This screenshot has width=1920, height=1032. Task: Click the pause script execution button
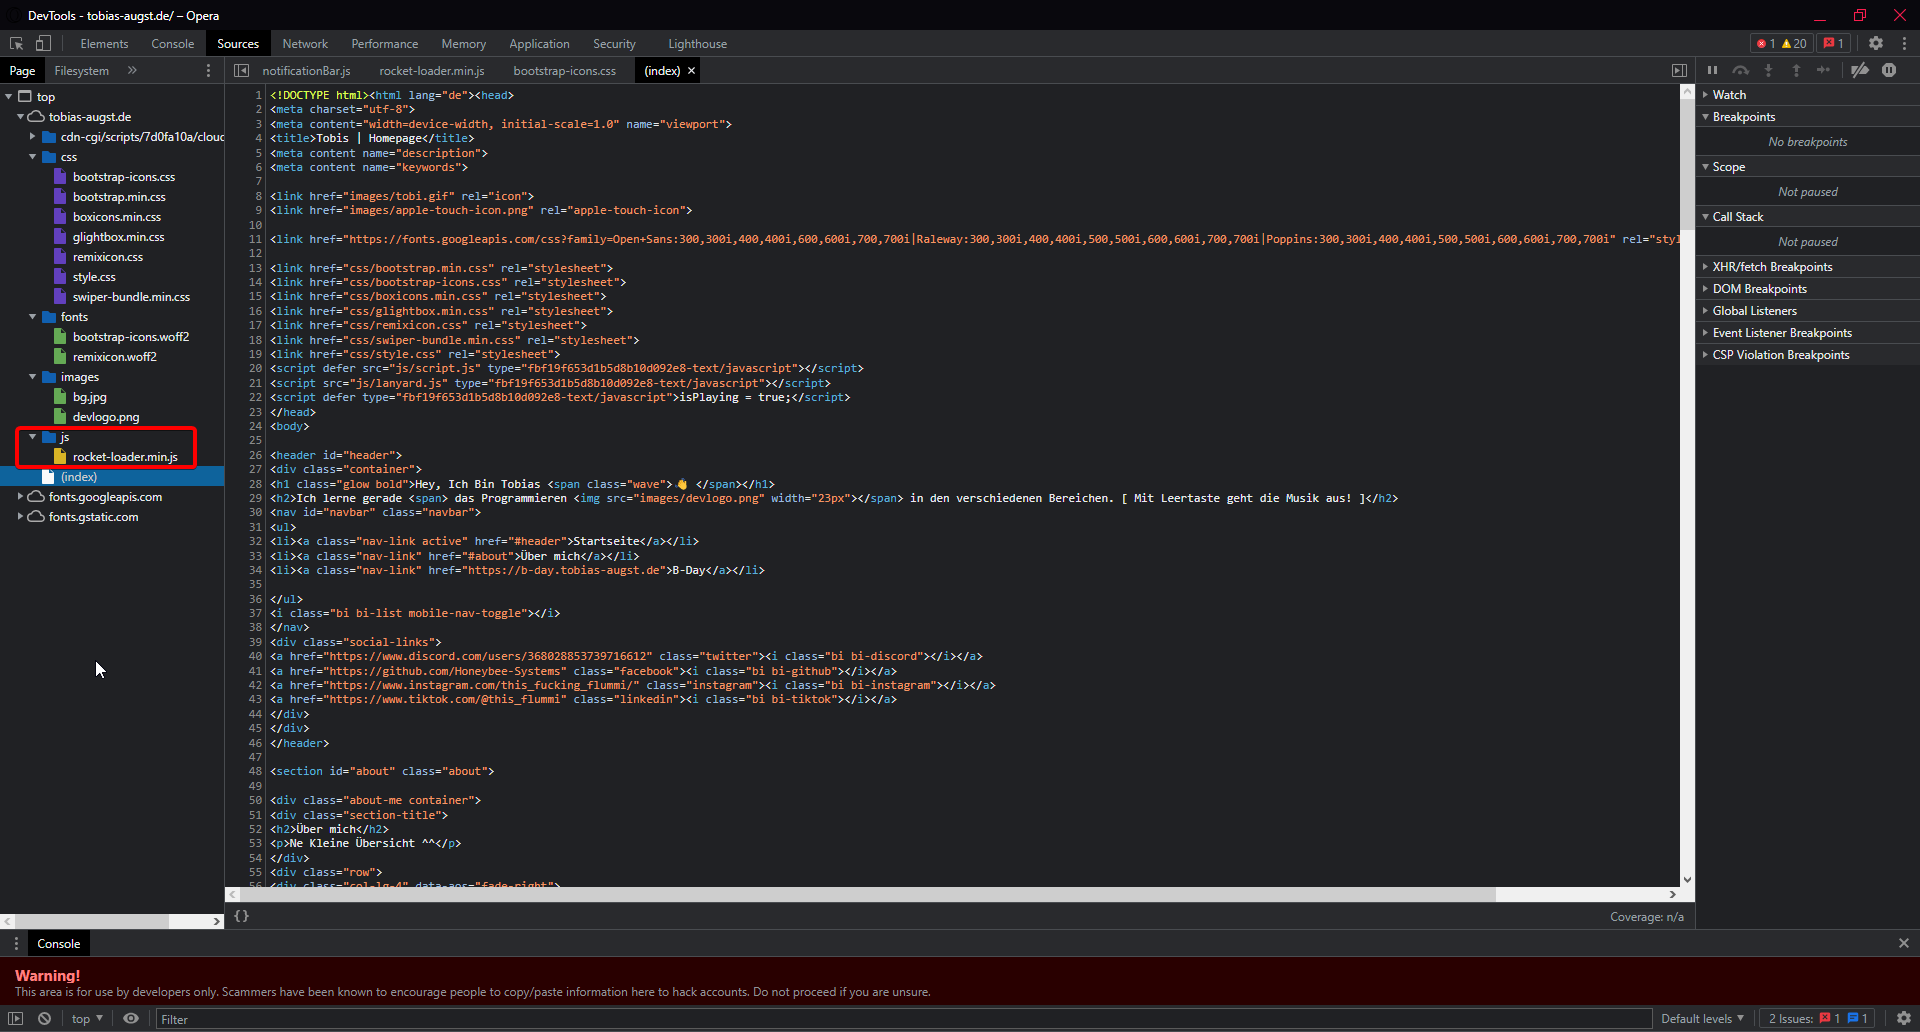(1712, 70)
